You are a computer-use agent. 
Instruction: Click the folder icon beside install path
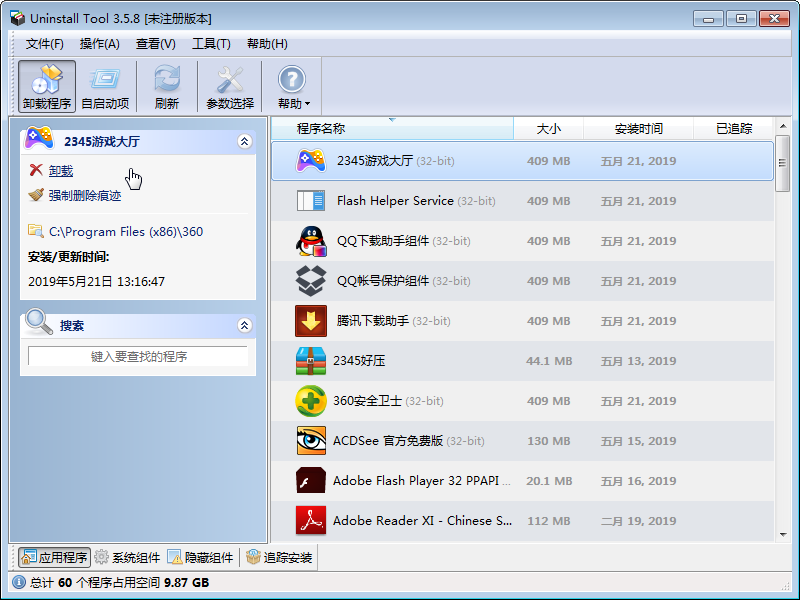pos(36,231)
